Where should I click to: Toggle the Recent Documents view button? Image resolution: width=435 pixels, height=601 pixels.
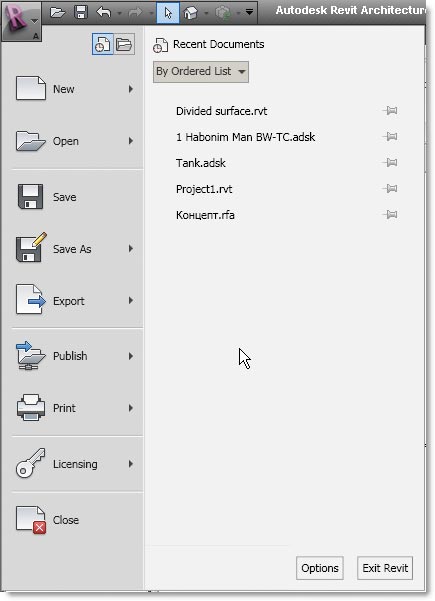point(103,44)
